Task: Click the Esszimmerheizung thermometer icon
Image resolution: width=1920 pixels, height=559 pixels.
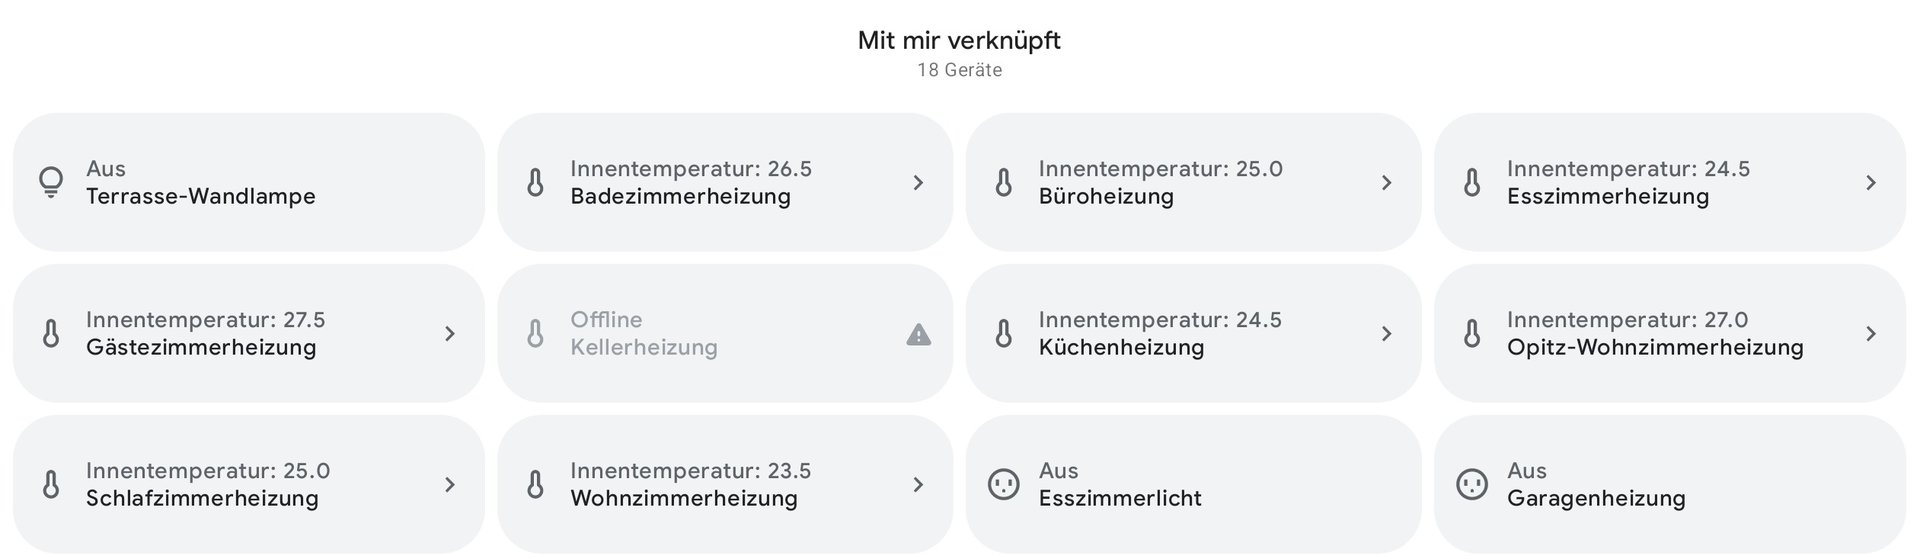Action: click(x=1471, y=182)
